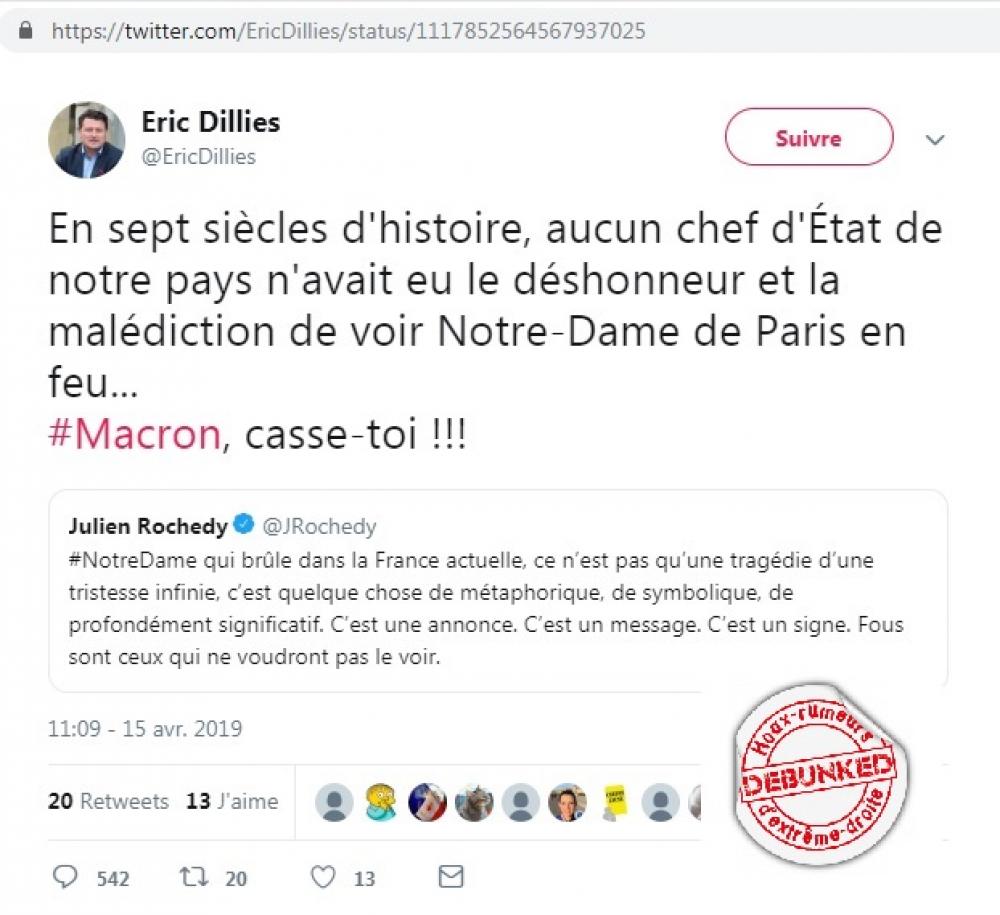This screenshot has width=1000, height=915.
Task: View the 13 J'aime likes list
Action: pos(232,801)
